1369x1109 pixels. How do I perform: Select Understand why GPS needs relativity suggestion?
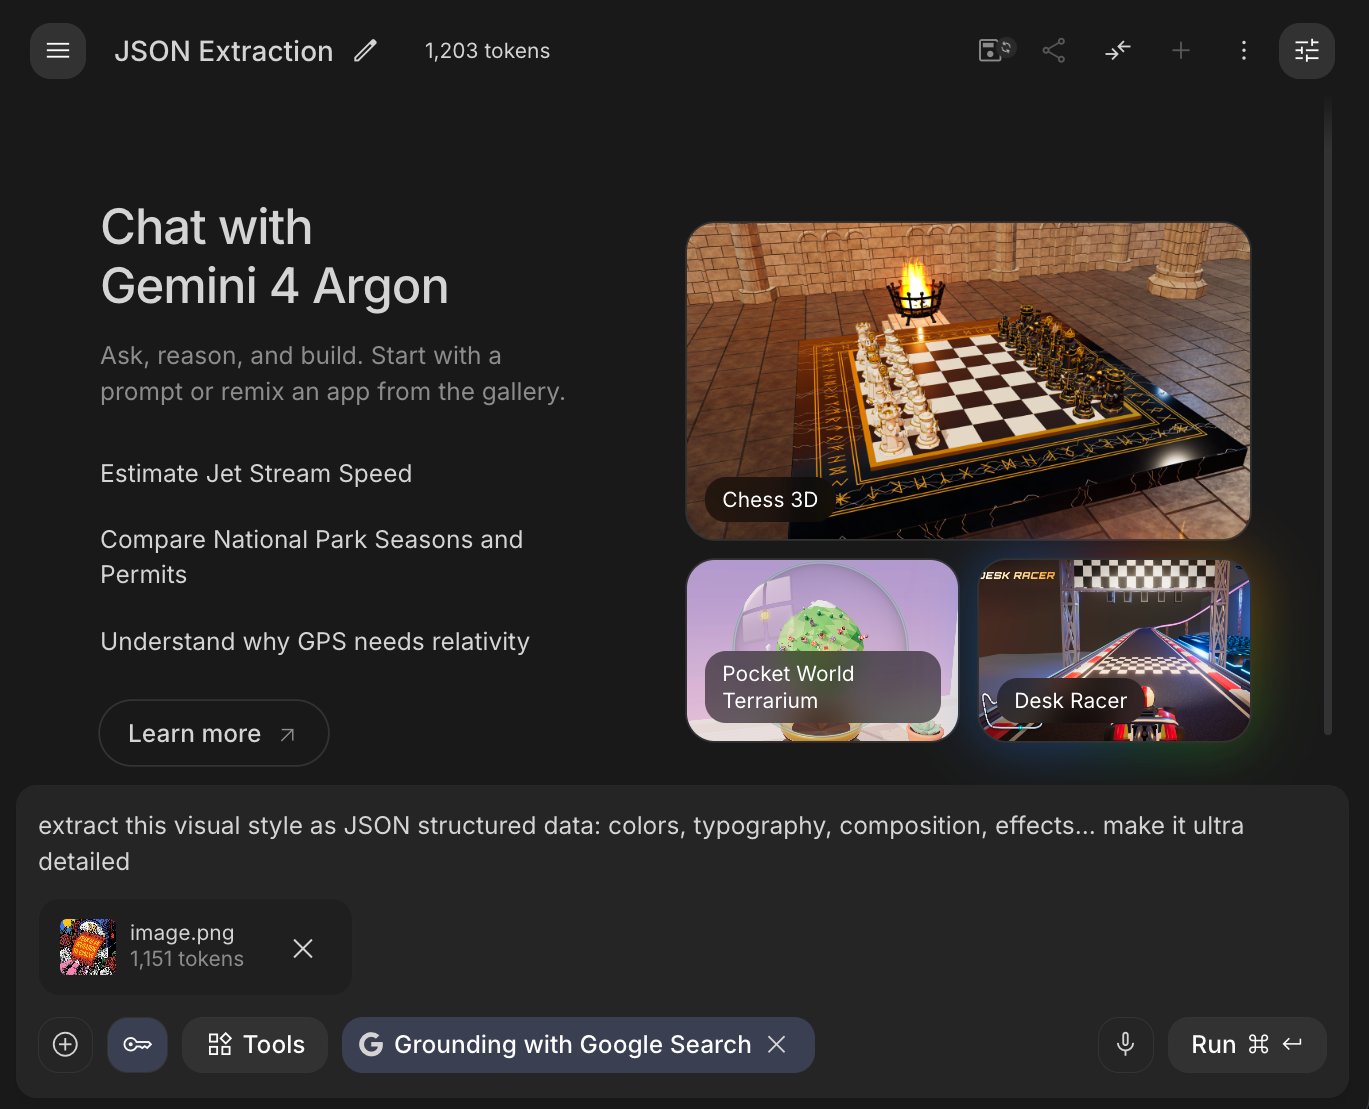[x=315, y=641]
